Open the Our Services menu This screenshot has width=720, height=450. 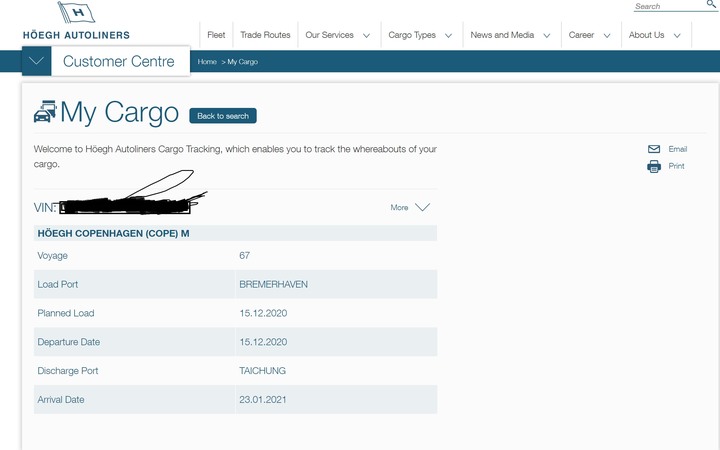click(329, 35)
